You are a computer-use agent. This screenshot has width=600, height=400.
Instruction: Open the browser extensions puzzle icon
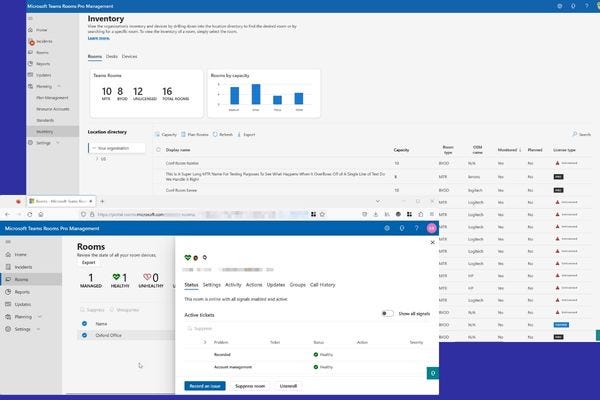421,214
